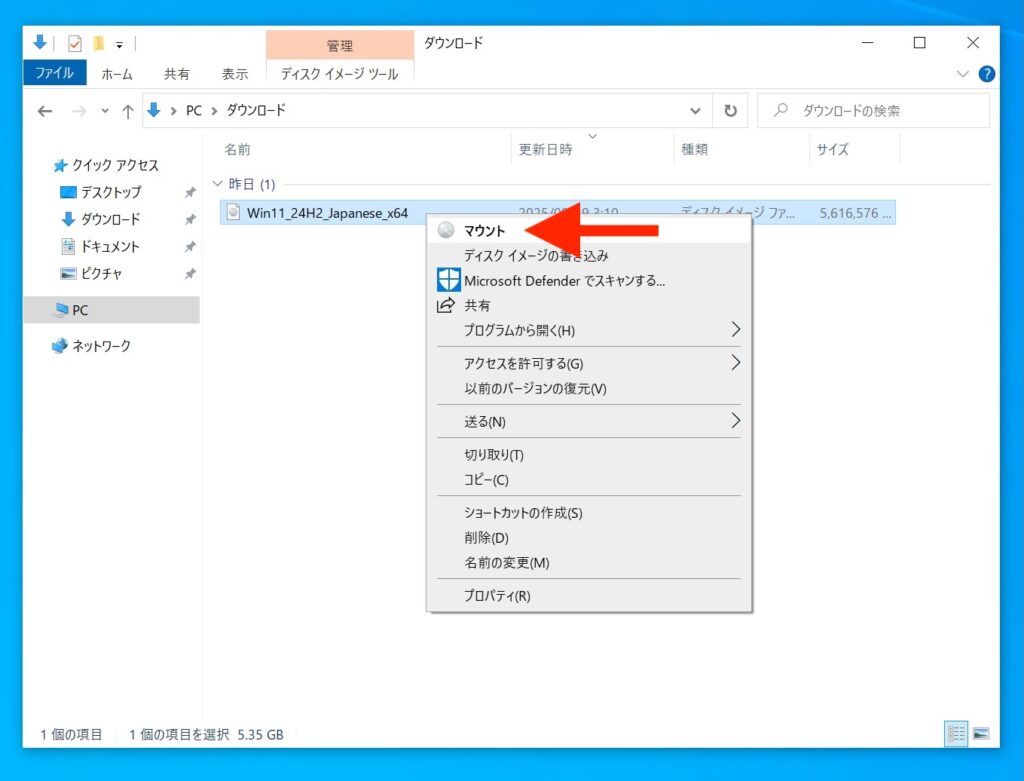Viewport: 1024px width, 781px height.
Task: Click the refresh button beside address bar
Action: (731, 111)
